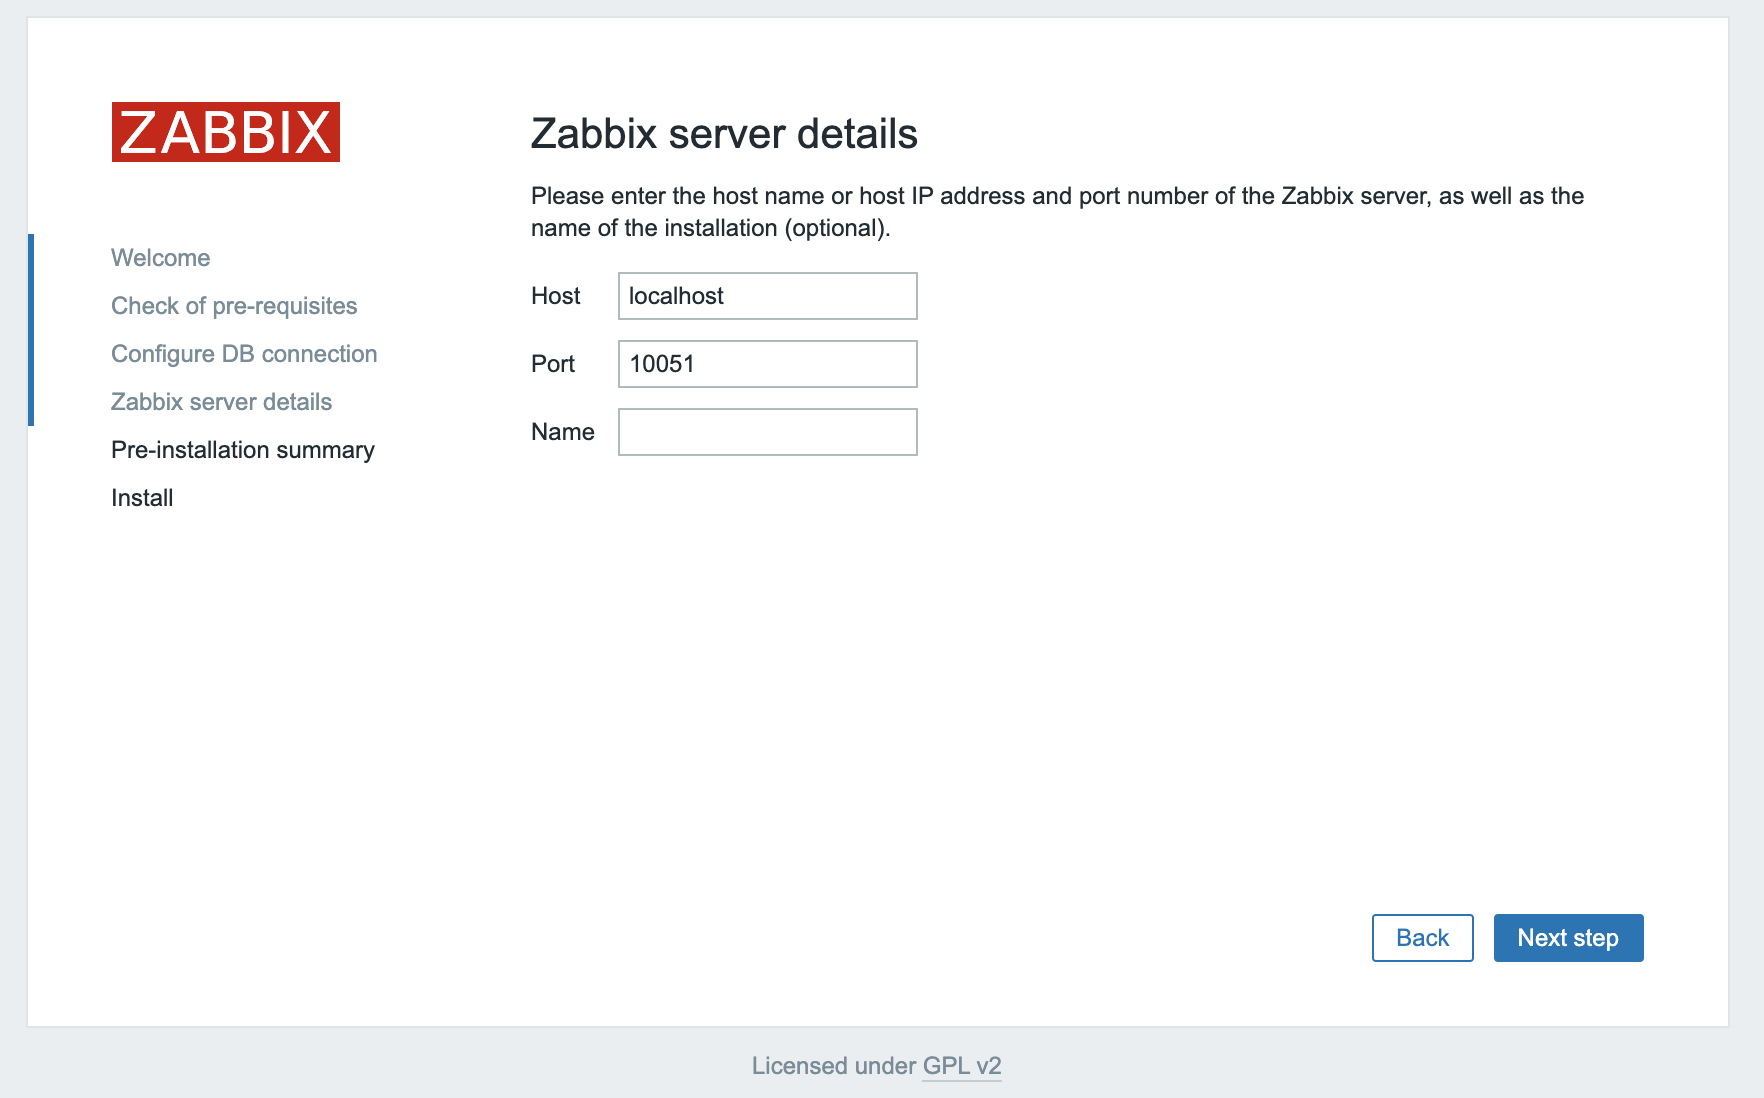The image size is (1764, 1098).
Task: Focus the Host input field
Action: pyautogui.click(x=767, y=296)
